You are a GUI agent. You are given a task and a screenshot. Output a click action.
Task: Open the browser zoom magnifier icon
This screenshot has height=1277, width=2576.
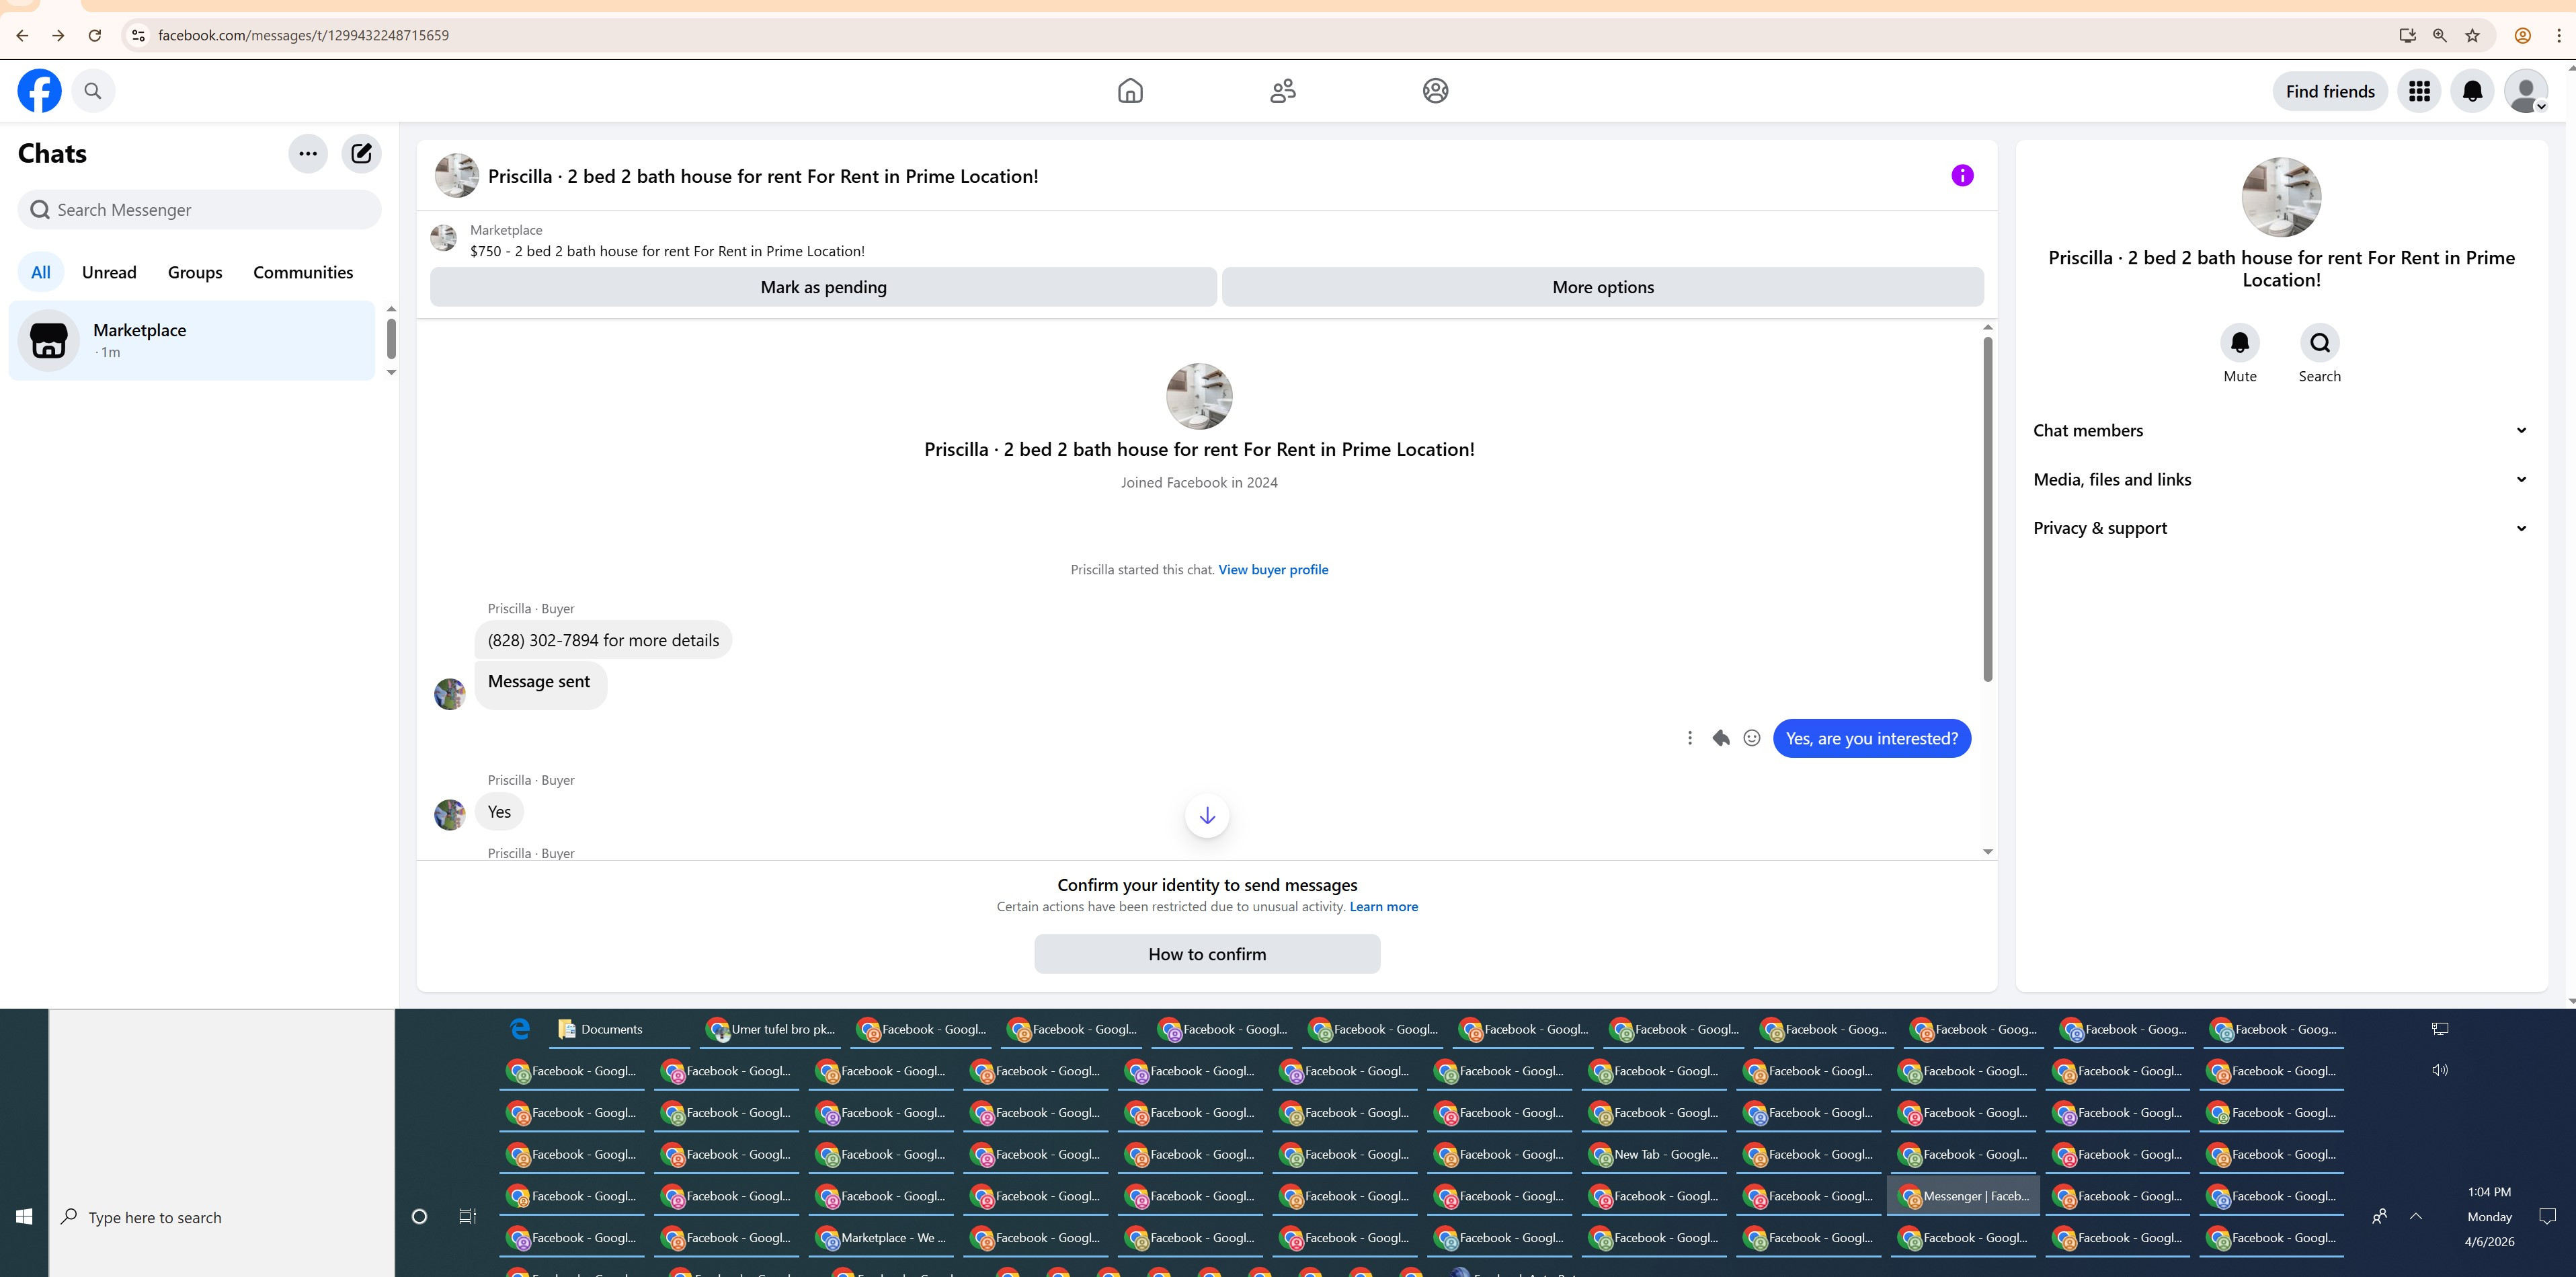2440,35
